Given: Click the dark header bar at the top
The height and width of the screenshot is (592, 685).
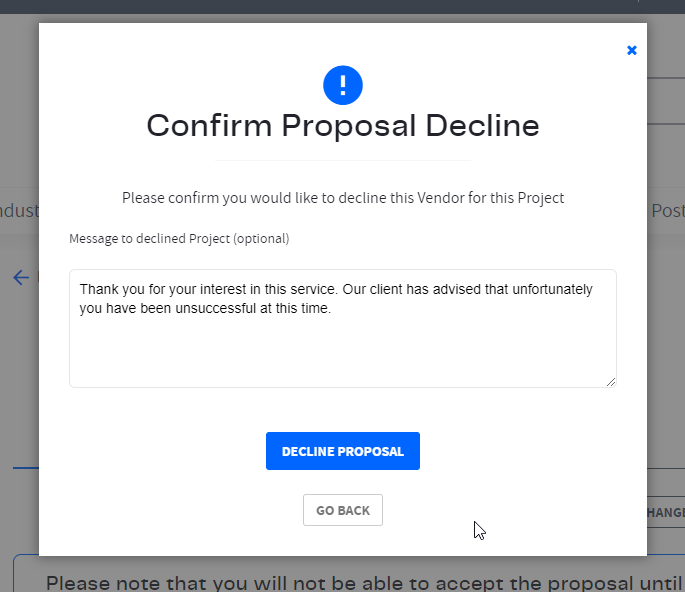Looking at the screenshot, I should pyautogui.click(x=342, y=7).
